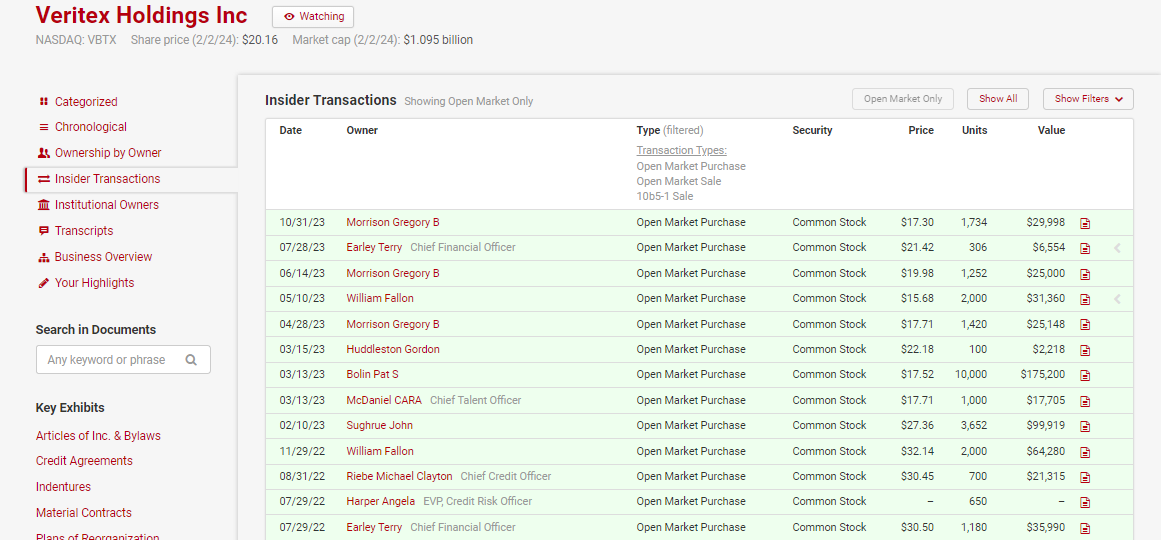
Task: Switch to Show All transactions
Action: (997, 99)
